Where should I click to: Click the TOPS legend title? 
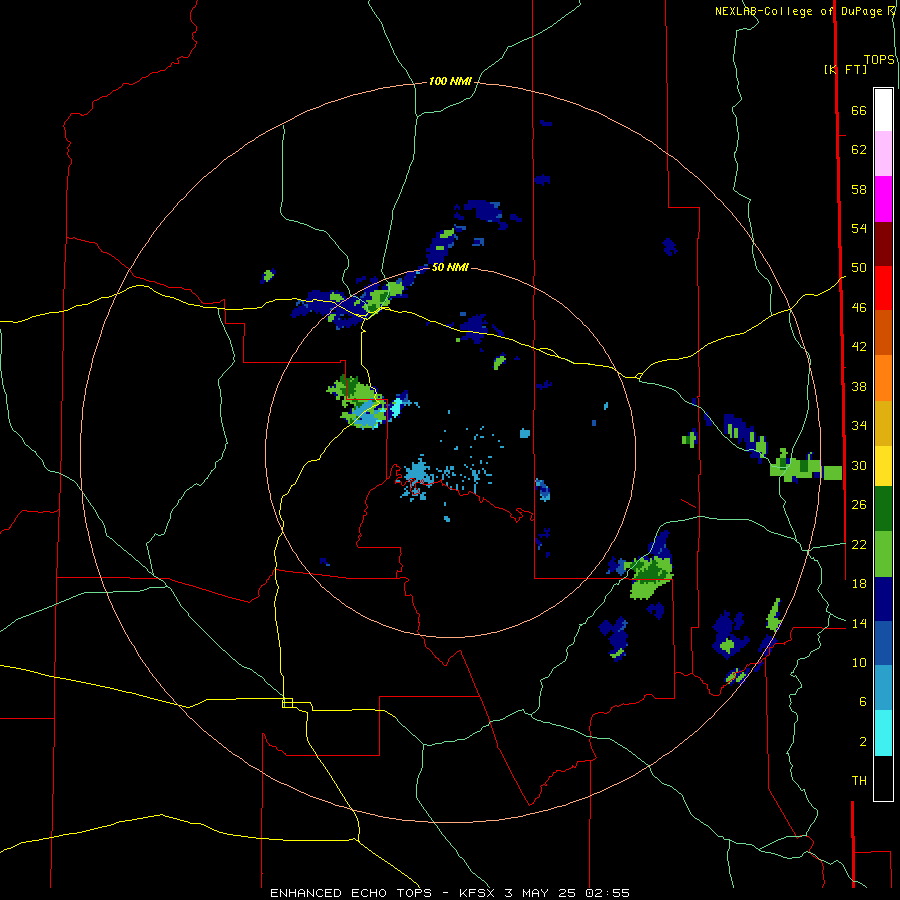click(x=879, y=59)
